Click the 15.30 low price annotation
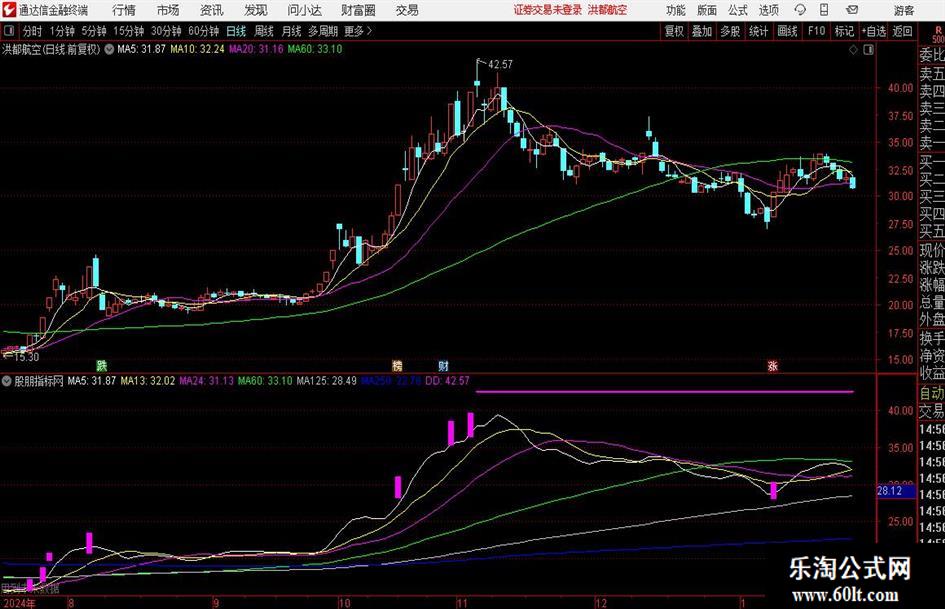The height and width of the screenshot is (609, 945). pos(26,357)
